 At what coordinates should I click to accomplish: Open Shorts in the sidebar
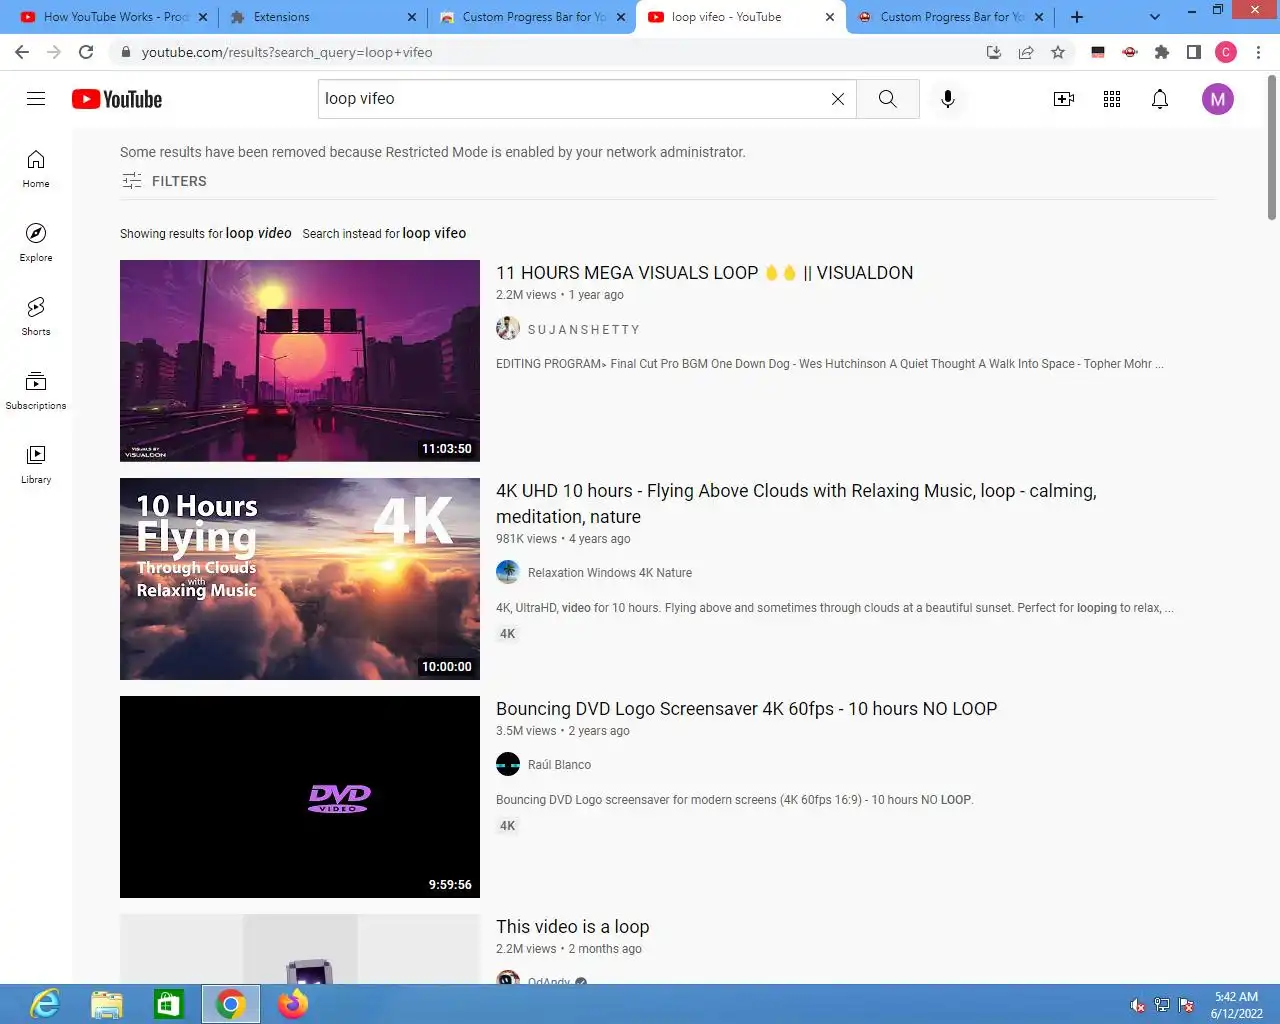36,317
